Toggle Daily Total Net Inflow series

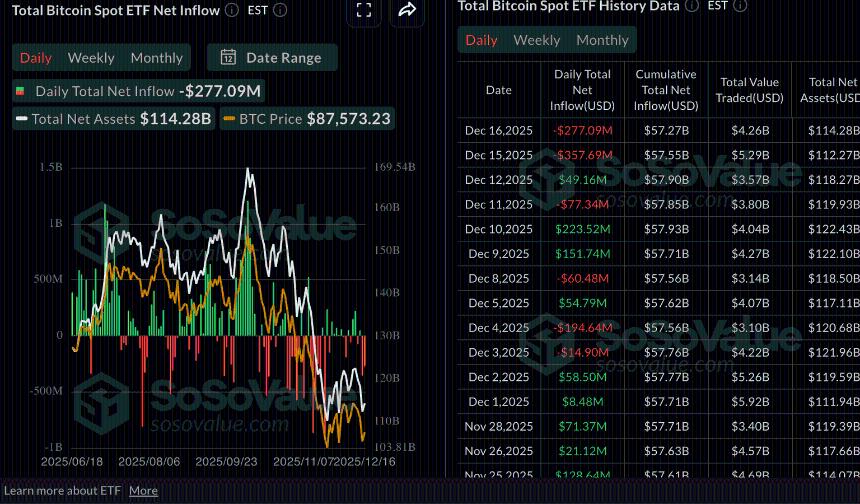pyautogui.click(x=140, y=91)
